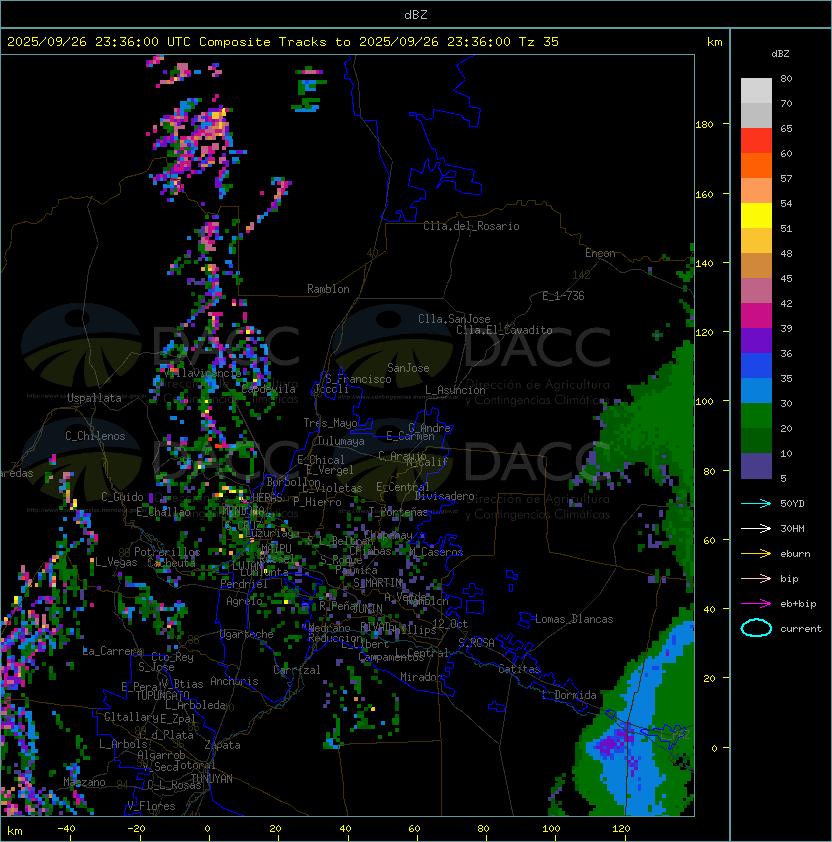This screenshot has height=842, width=832.
Task: Click the 'Zapata' map label
Action: pos(222,745)
